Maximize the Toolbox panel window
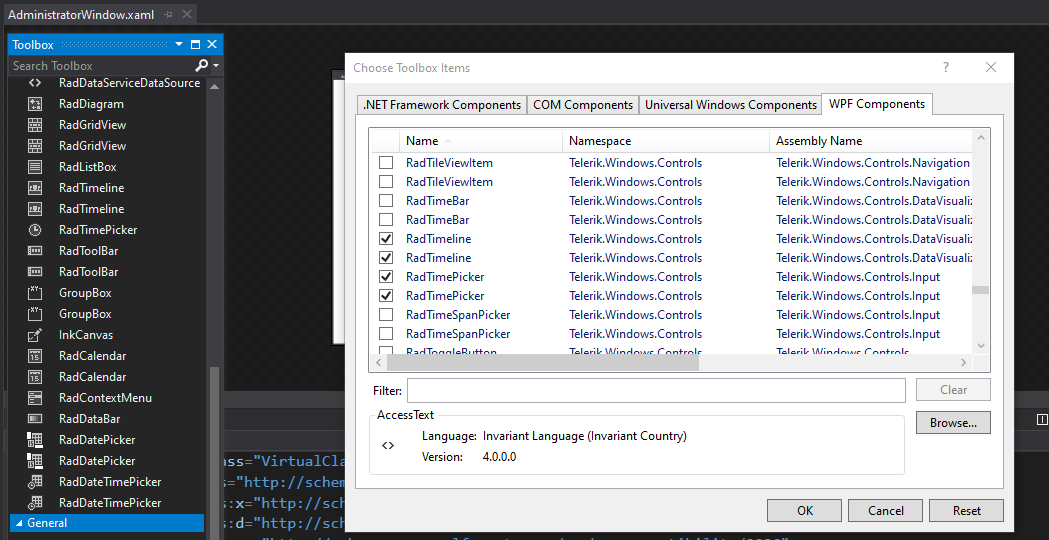 tap(195, 45)
